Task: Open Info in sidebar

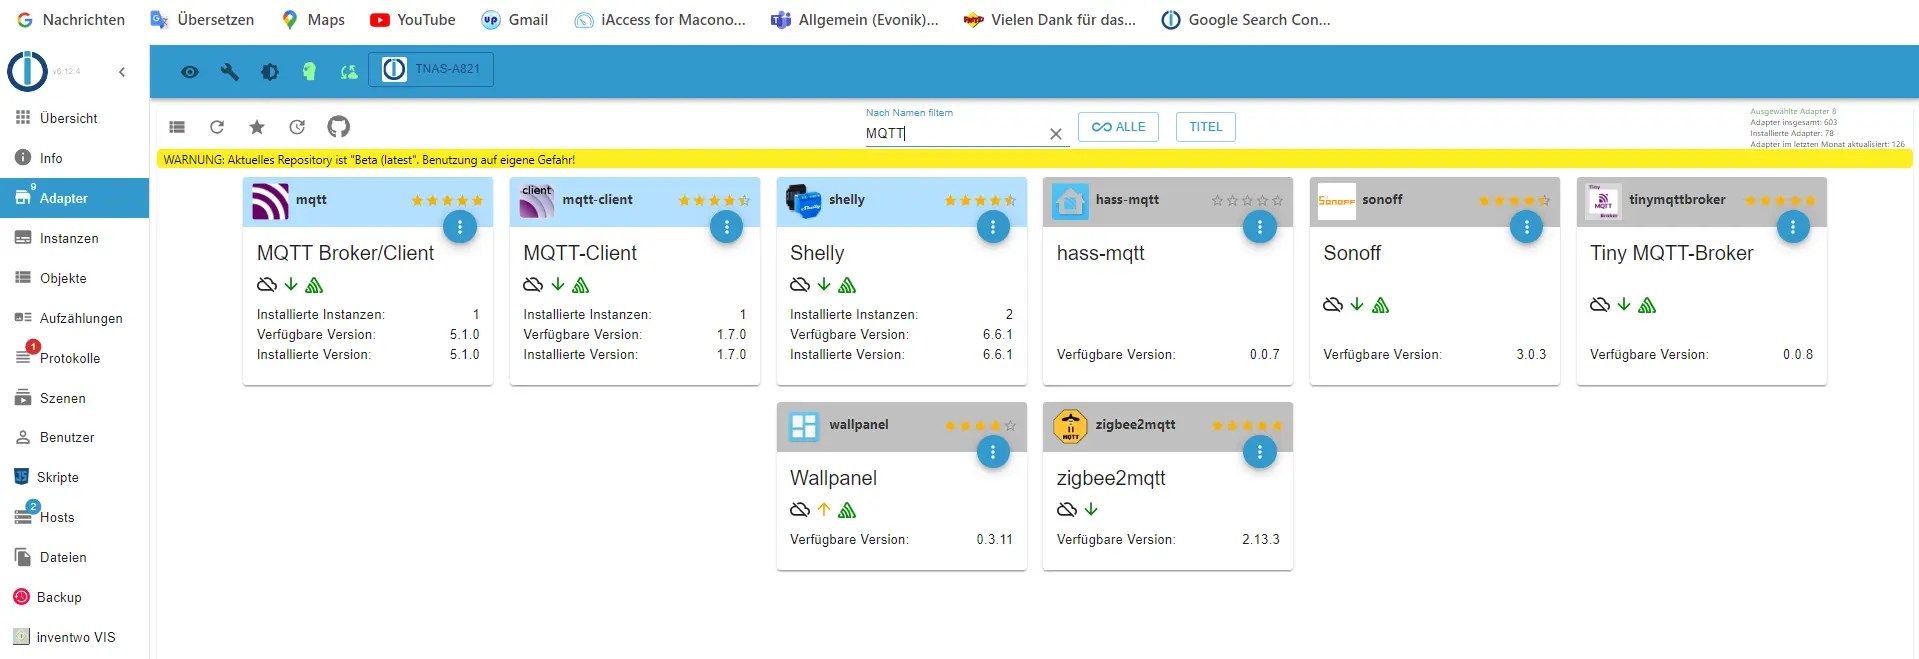Action: pos(75,158)
